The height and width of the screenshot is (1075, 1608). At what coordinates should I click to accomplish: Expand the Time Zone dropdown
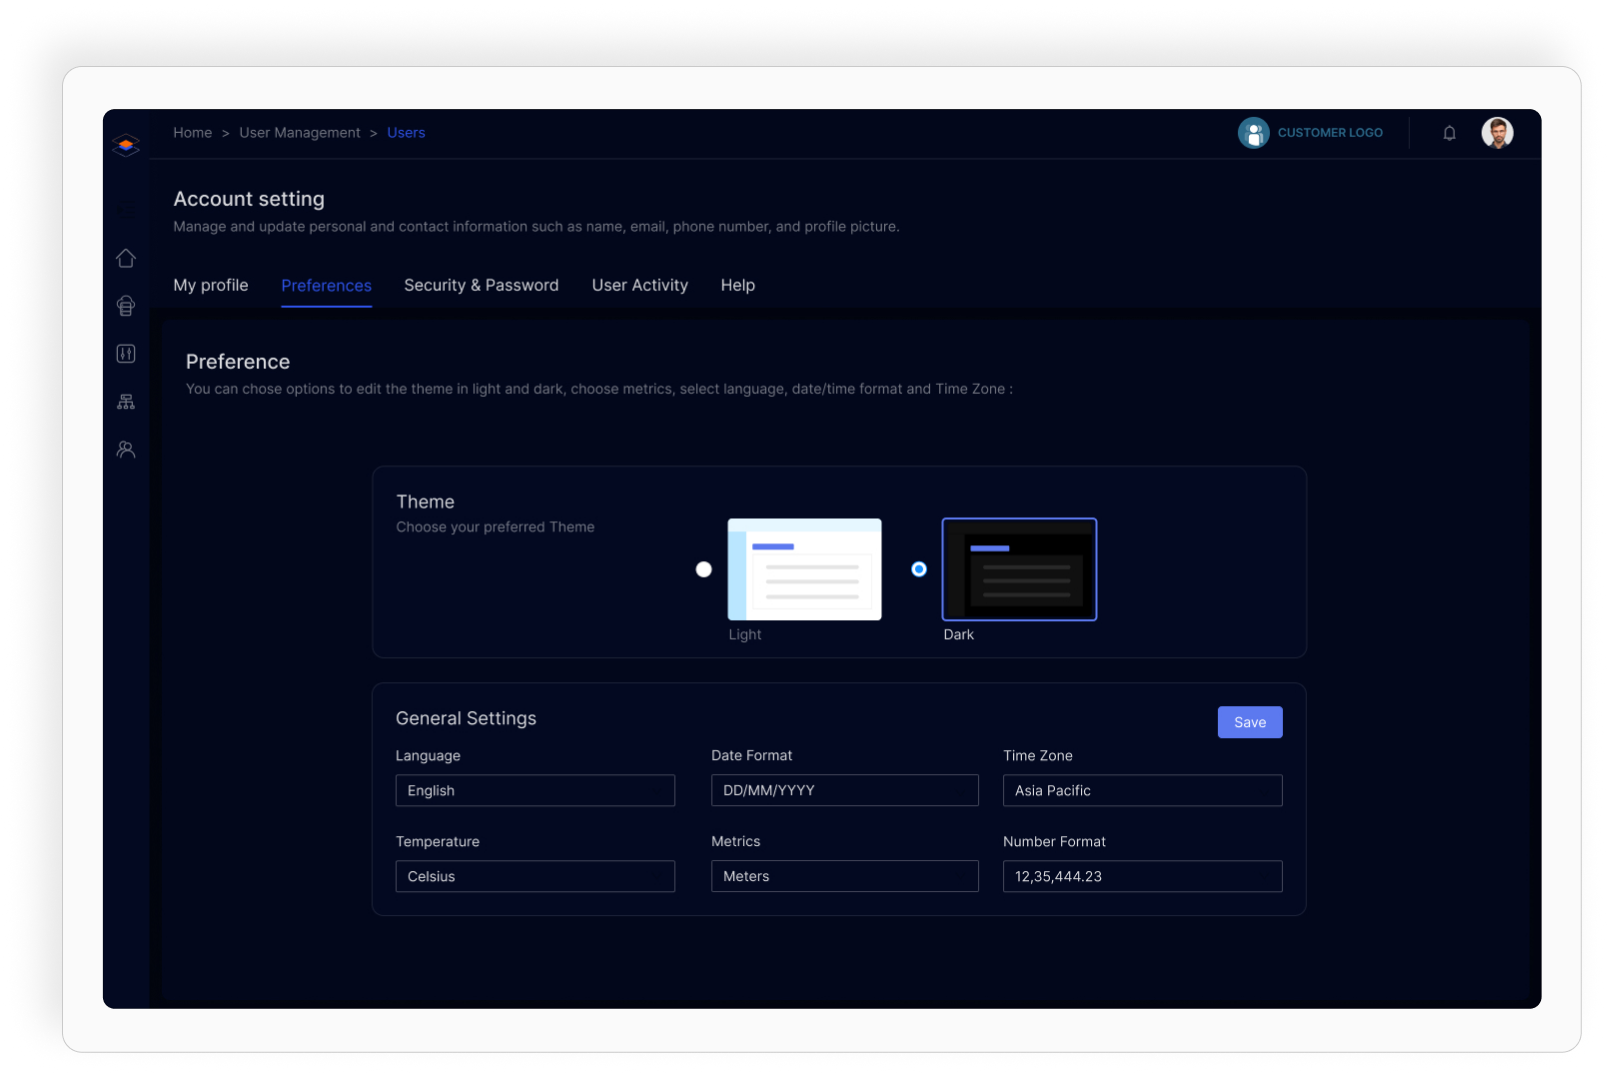[1142, 790]
